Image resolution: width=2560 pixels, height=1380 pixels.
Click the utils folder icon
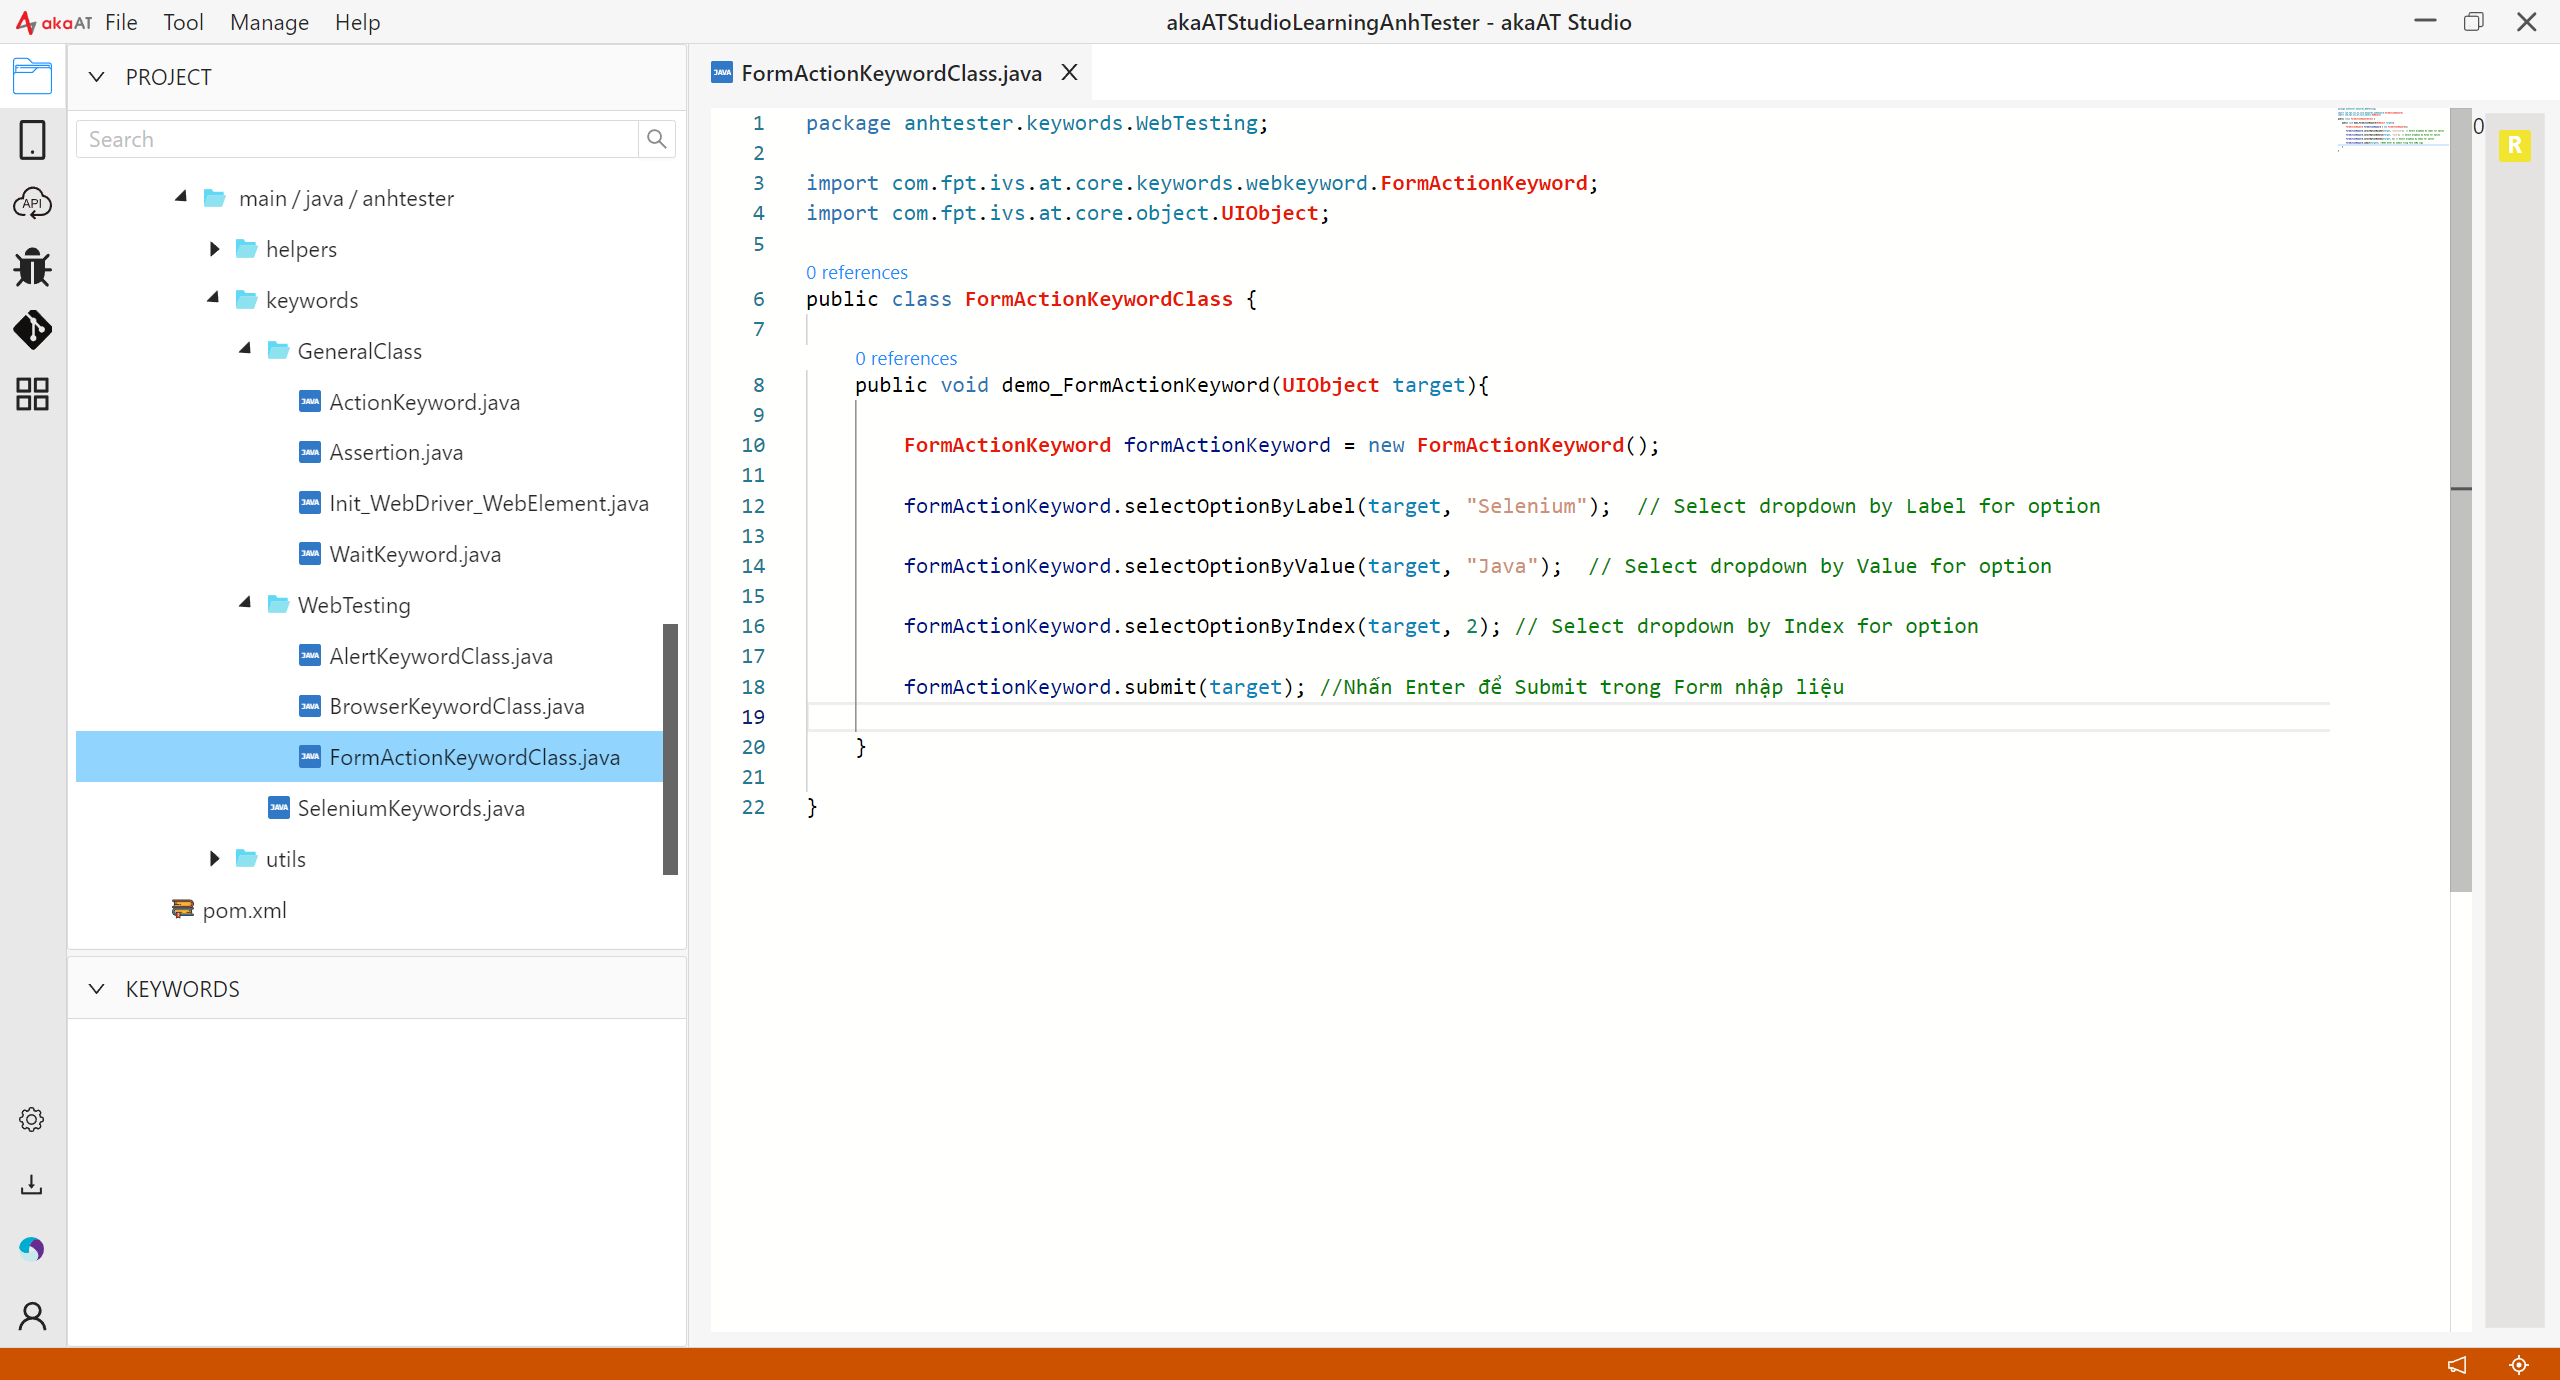[246, 858]
